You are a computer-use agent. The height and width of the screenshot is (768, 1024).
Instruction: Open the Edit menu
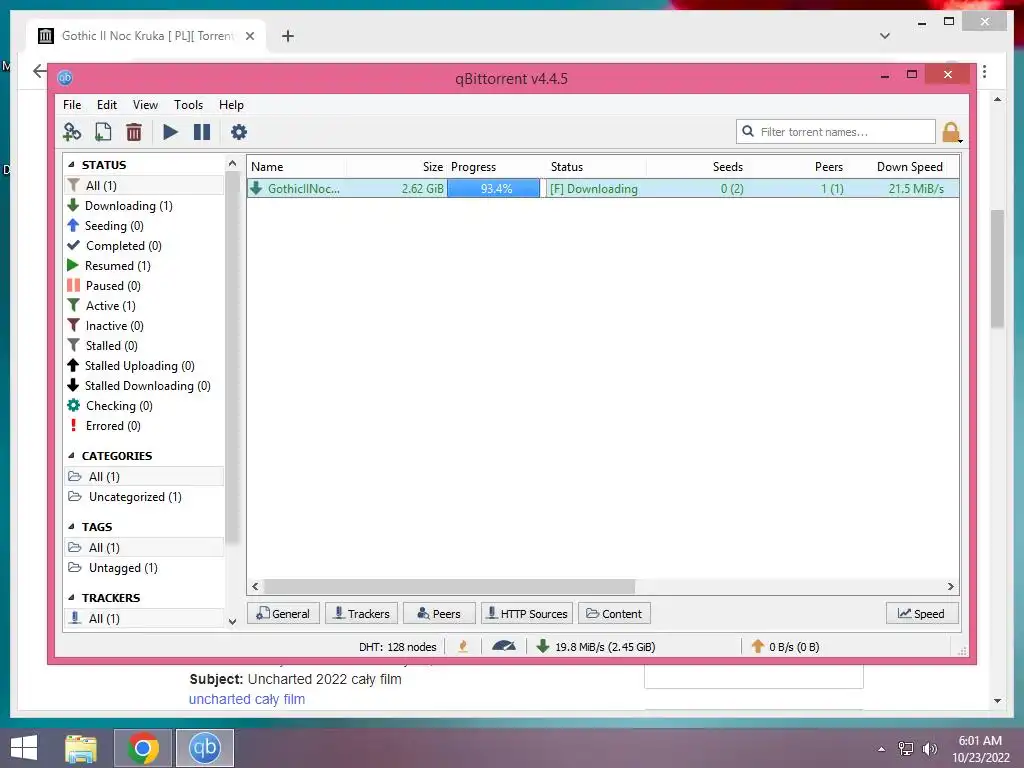(106, 104)
